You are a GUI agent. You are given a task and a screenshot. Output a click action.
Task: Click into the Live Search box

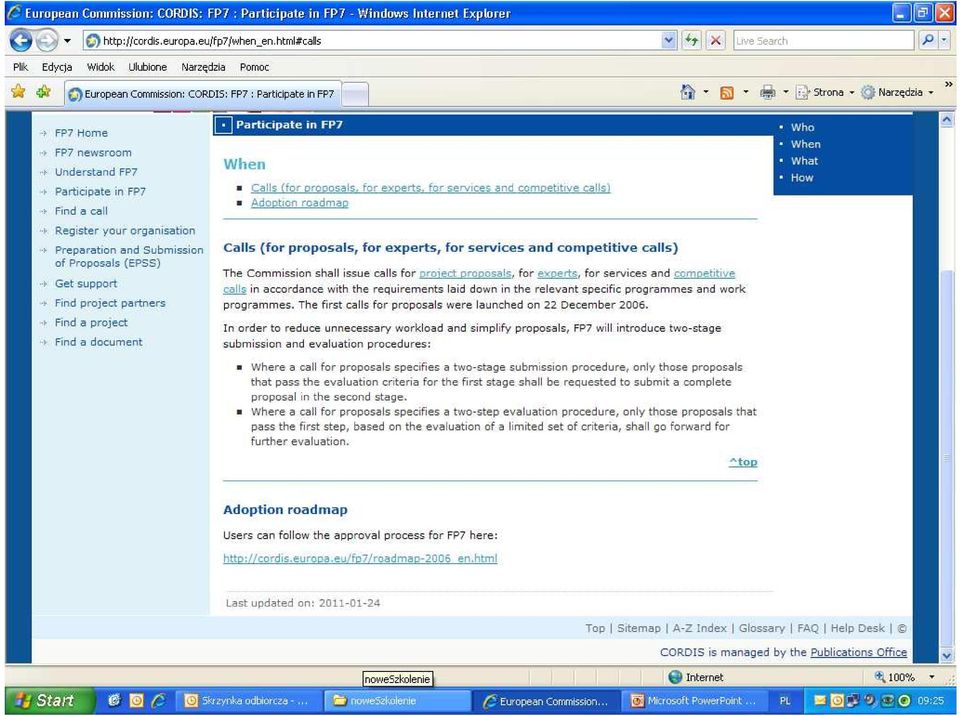tap(823, 41)
